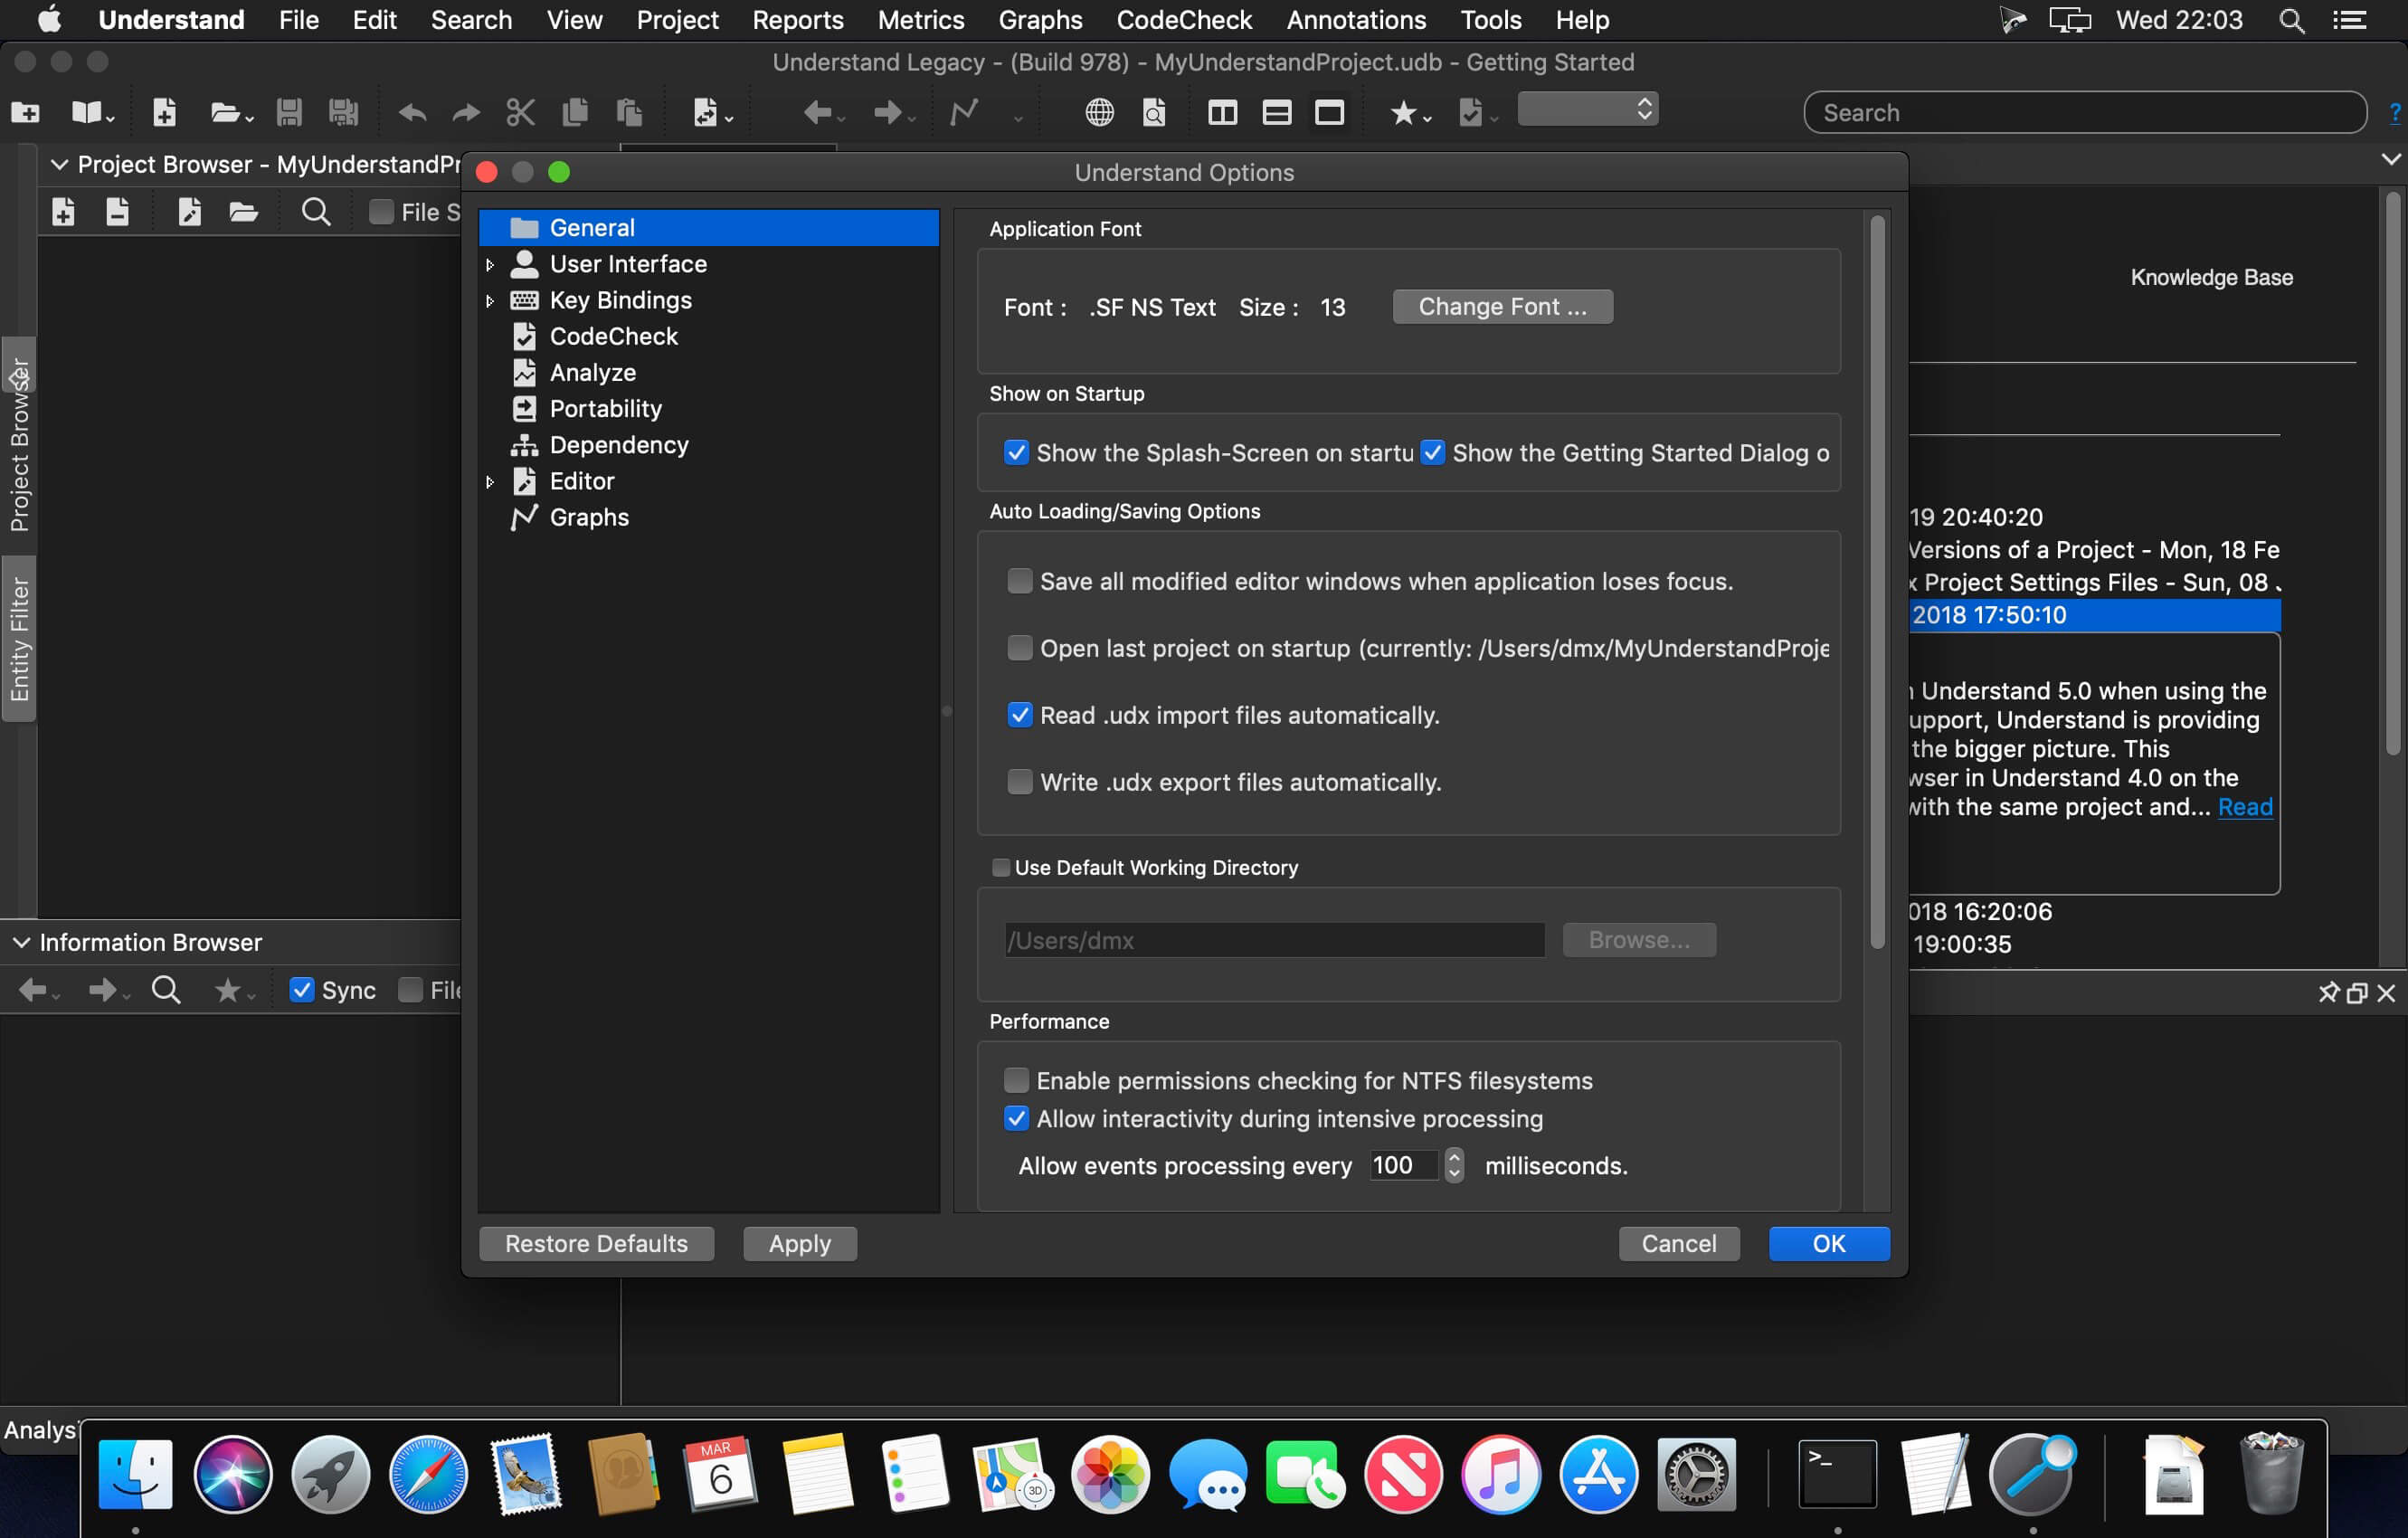Screen dimensions: 2408x1538
Task: Click the events processing milliseconds field
Action: tap(1405, 1165)
